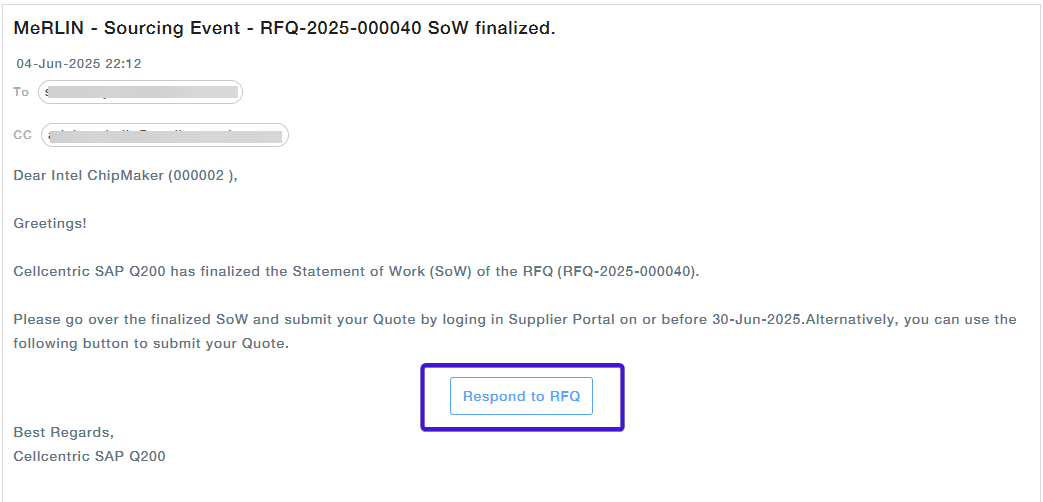The image size is (1043, 502).
Task: Click "following button to submit your Quote" line
Action: pyautogui.click(x=150, y=344)
